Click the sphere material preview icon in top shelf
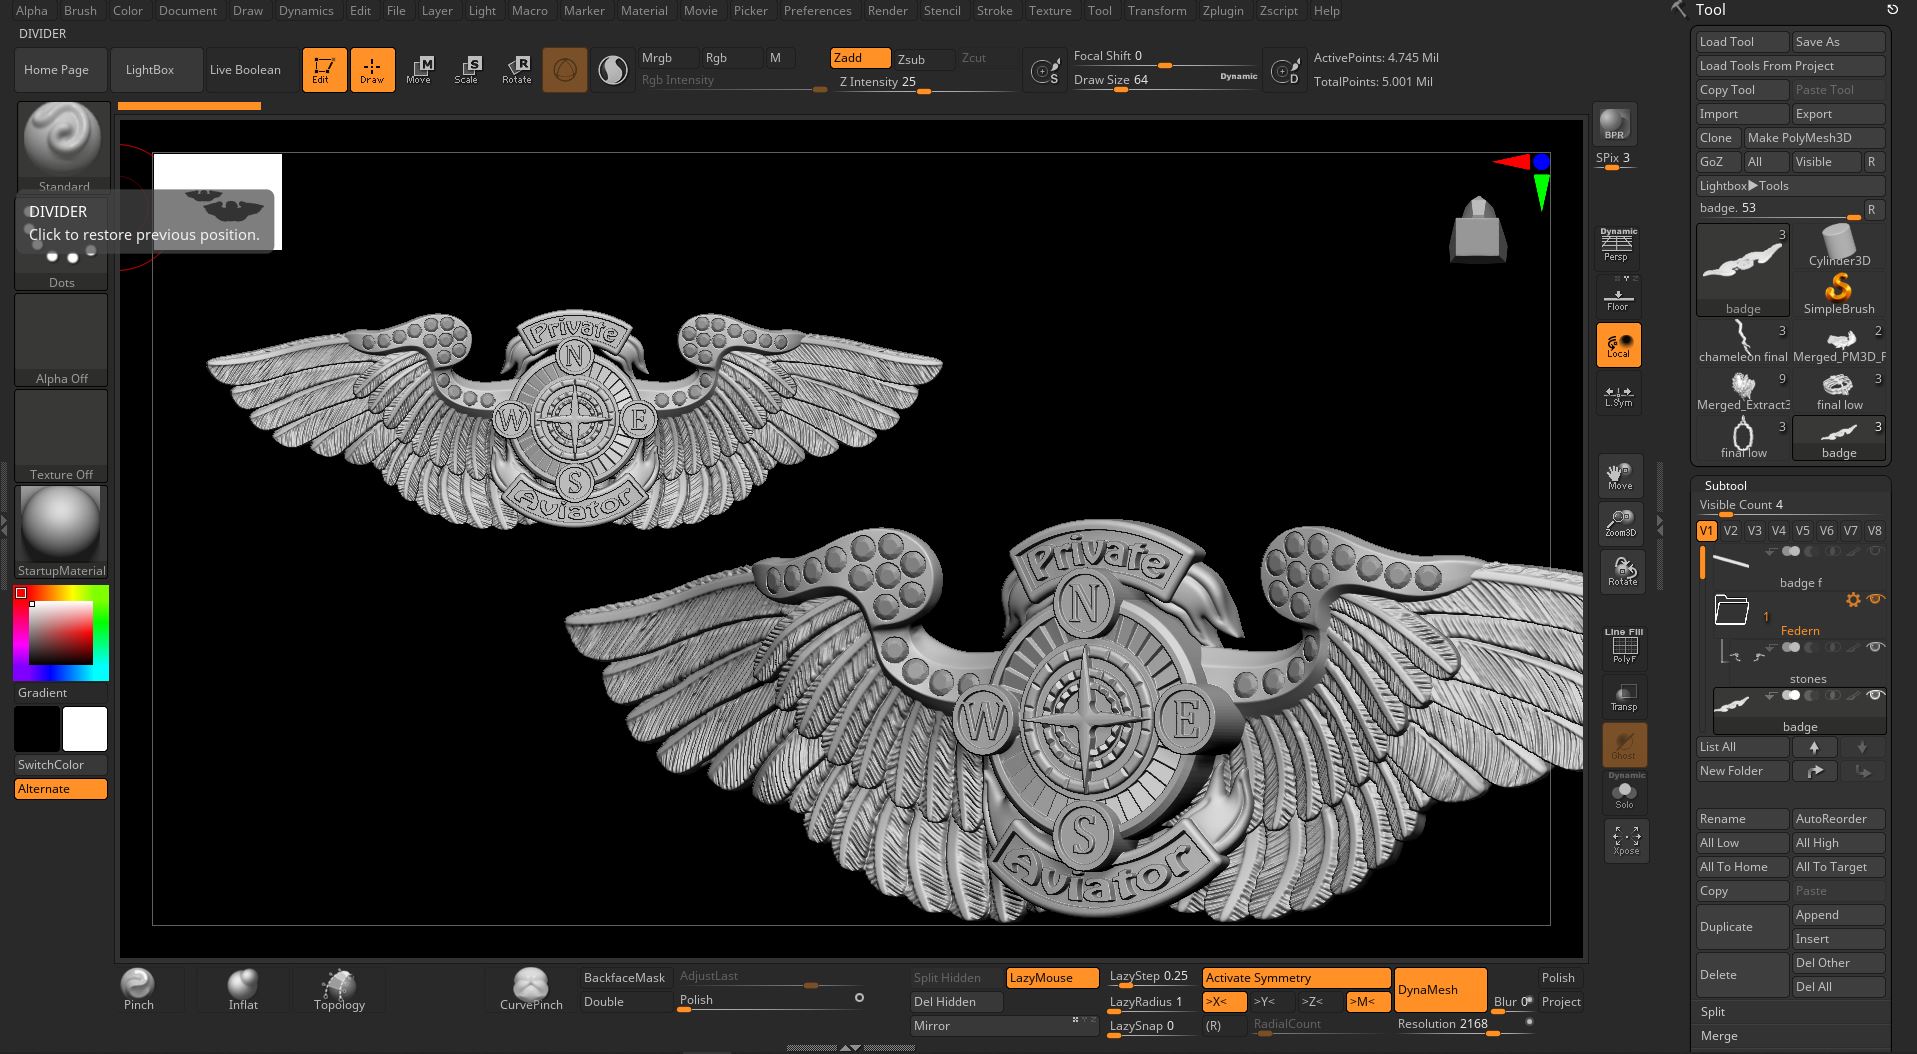This screenshot has width=1917, height=1054. 565,70
